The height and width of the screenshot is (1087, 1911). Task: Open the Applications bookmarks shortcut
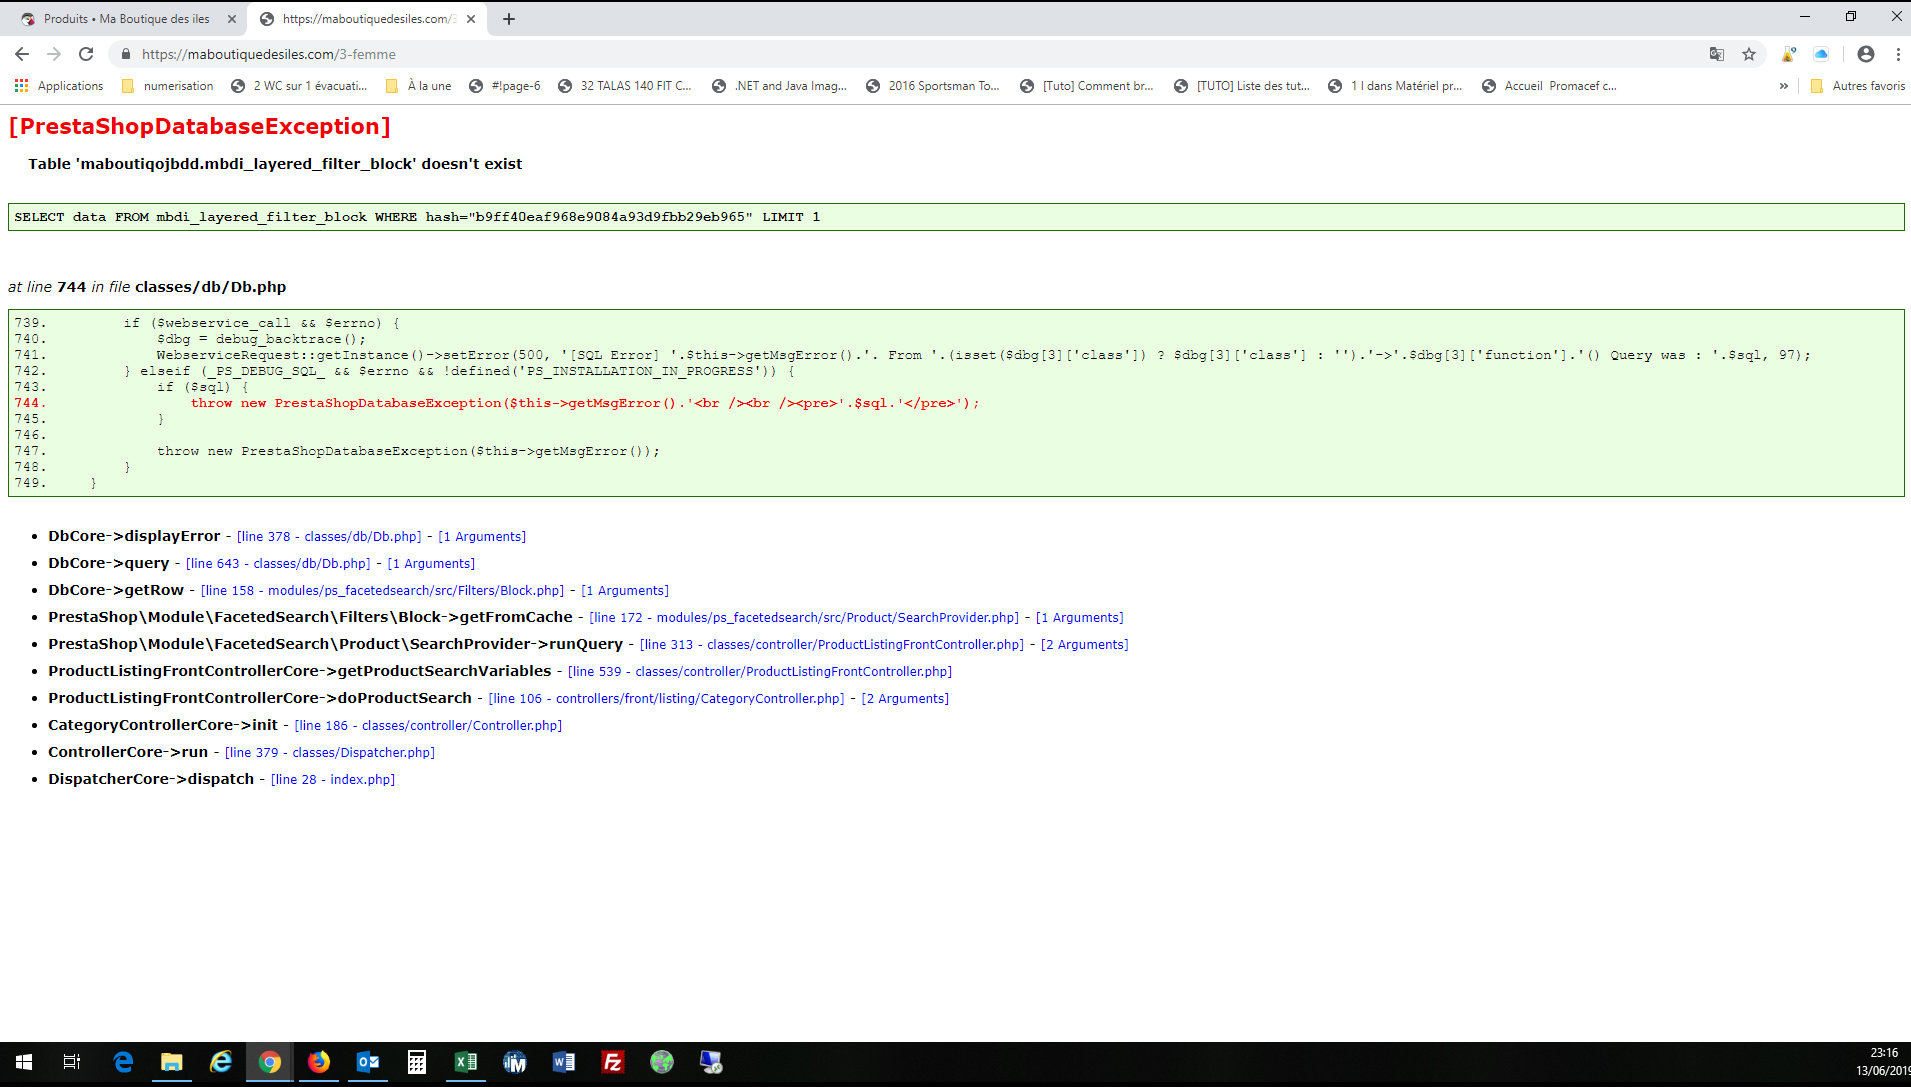(x=59, y=86)
